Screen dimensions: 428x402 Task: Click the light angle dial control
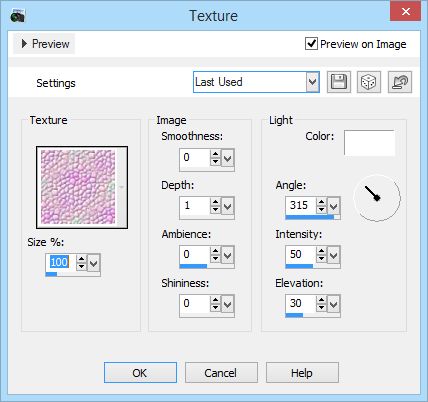tap(377, 198)
